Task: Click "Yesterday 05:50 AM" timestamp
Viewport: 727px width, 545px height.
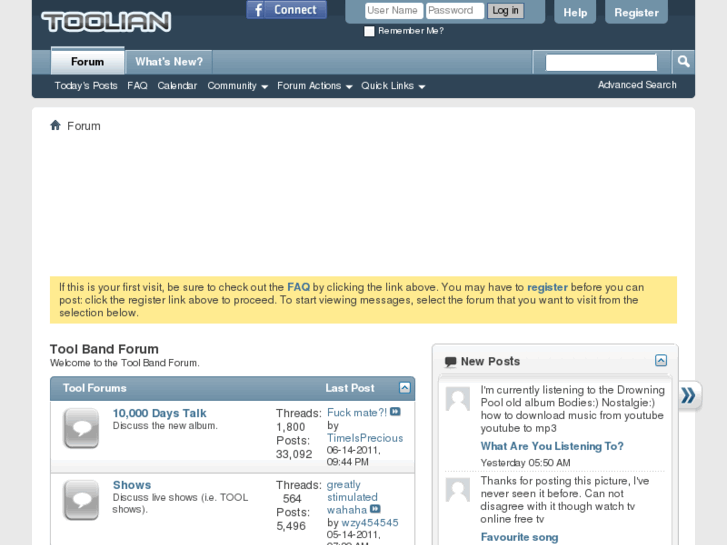Action: click(525, 462)
